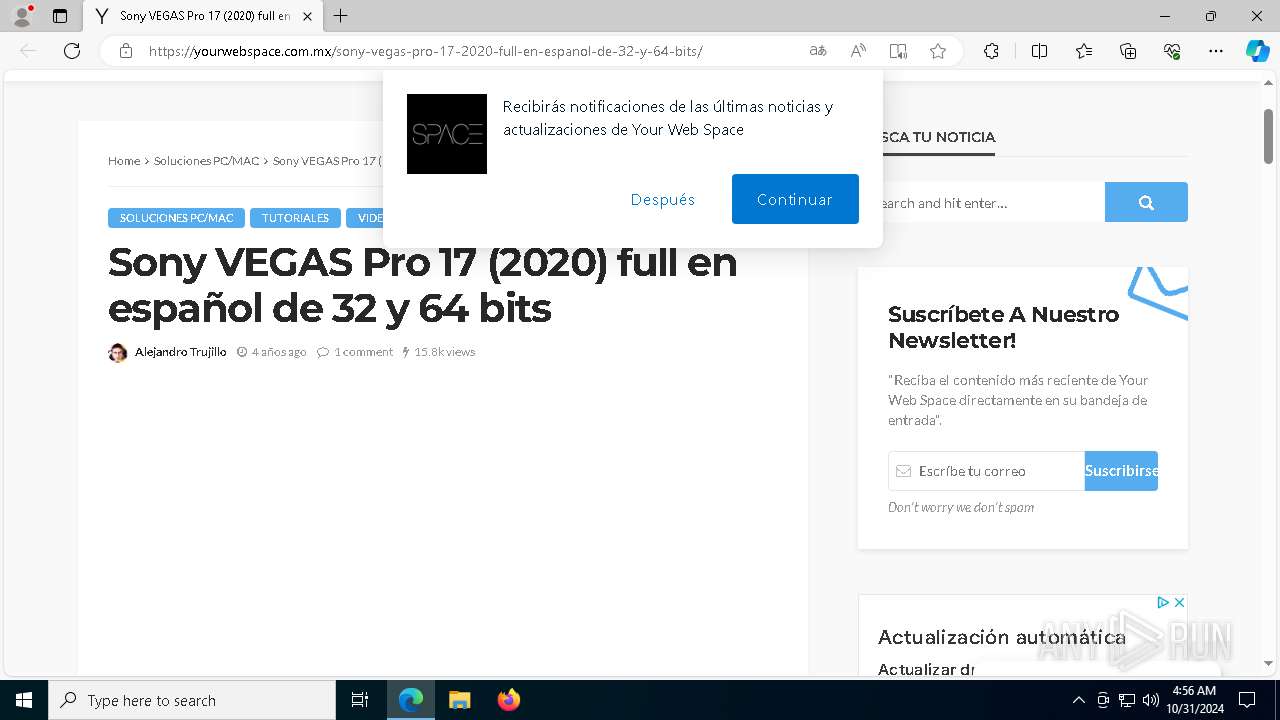The width and height of the screenshot is (1280, 720).
Task: Open the Favorites list
Action: point(1084,51)
